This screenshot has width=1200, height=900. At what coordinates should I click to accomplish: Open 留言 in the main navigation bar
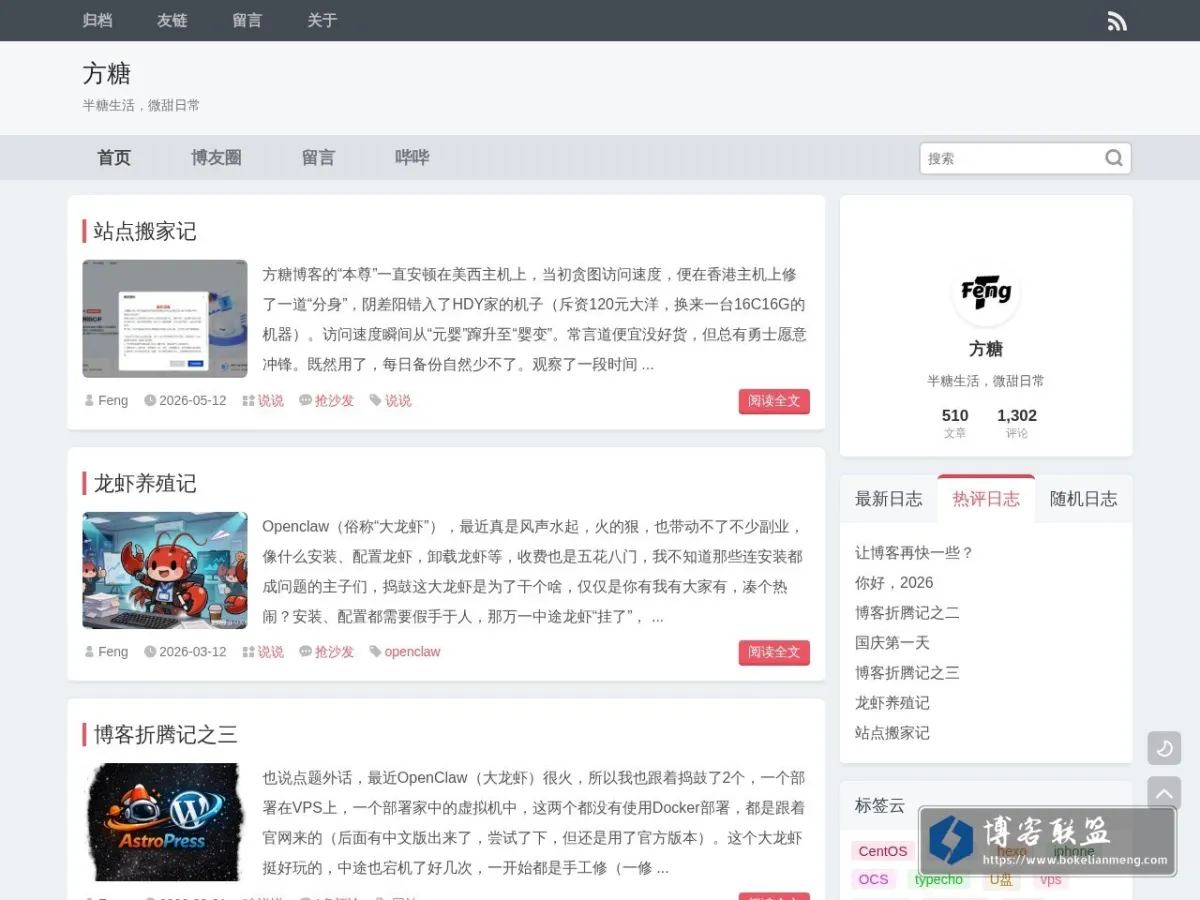(318, 157)
